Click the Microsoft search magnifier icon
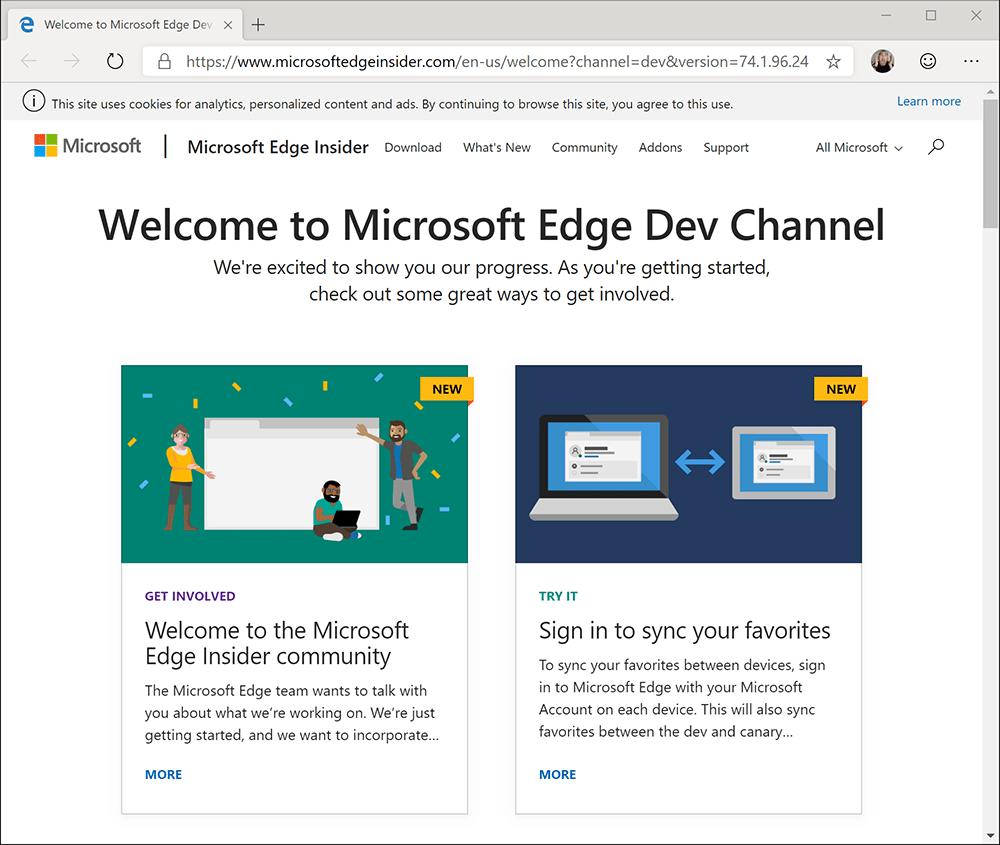 pyautogui.click(x=936, y=147)
